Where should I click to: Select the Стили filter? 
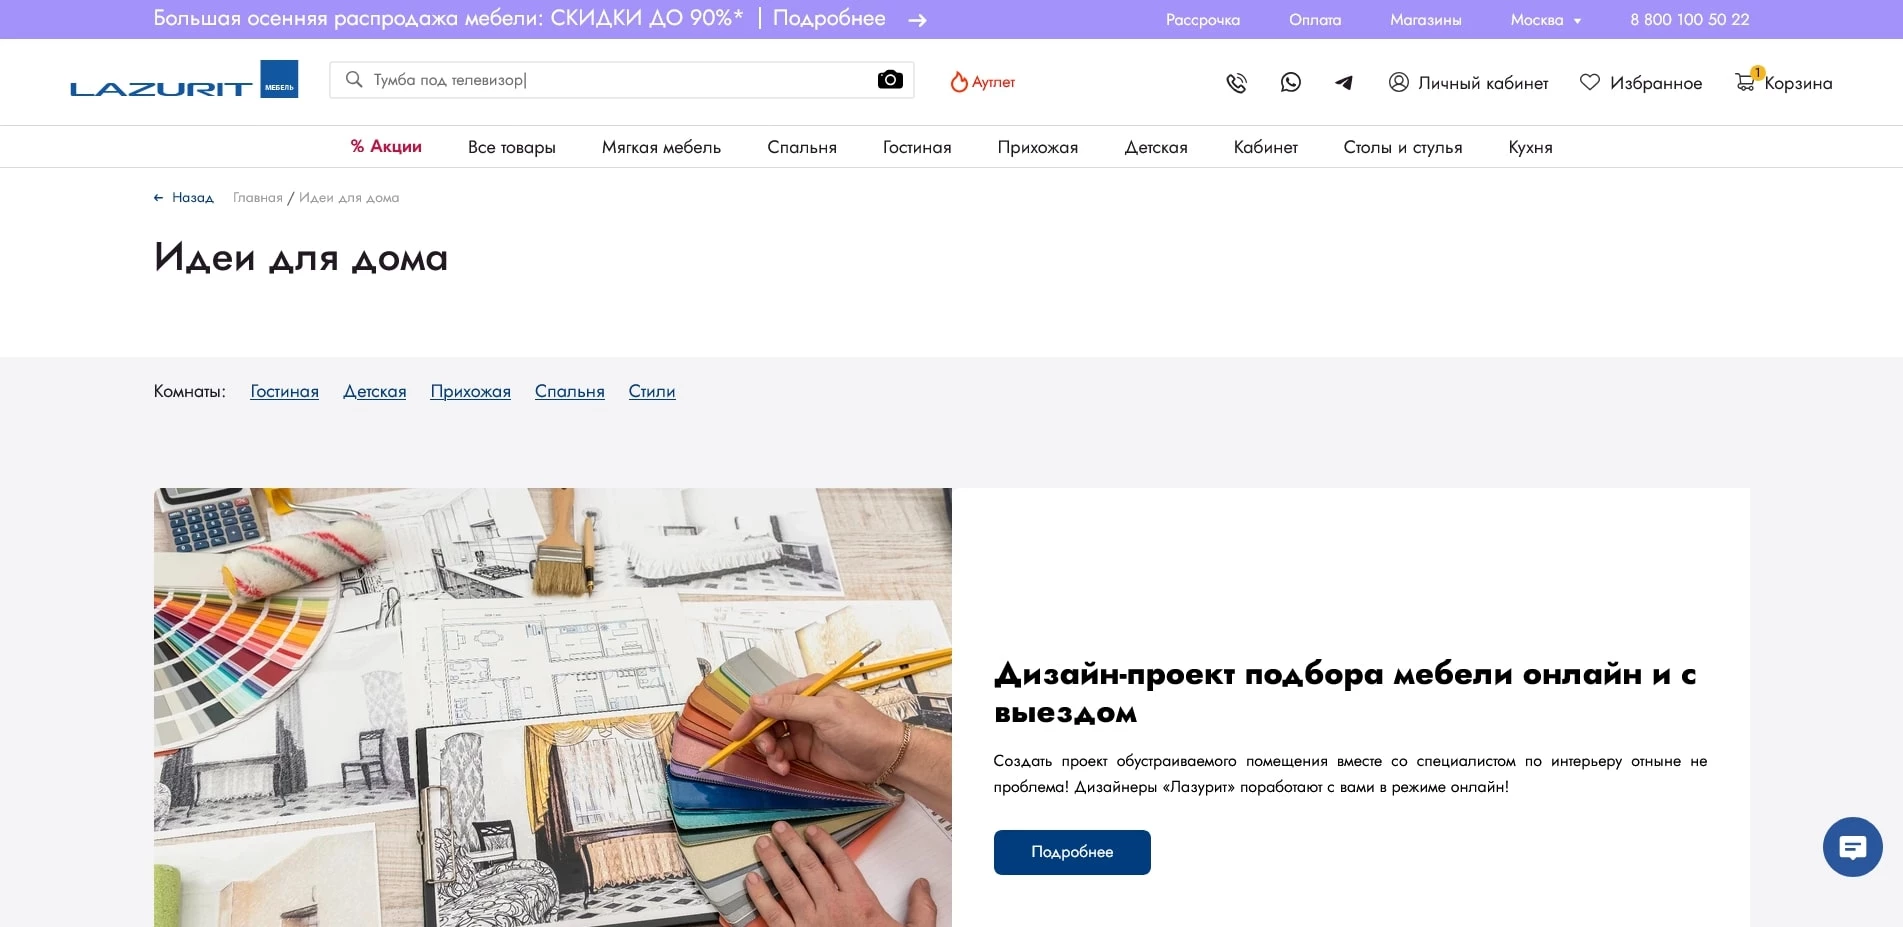tap(651, 391)
